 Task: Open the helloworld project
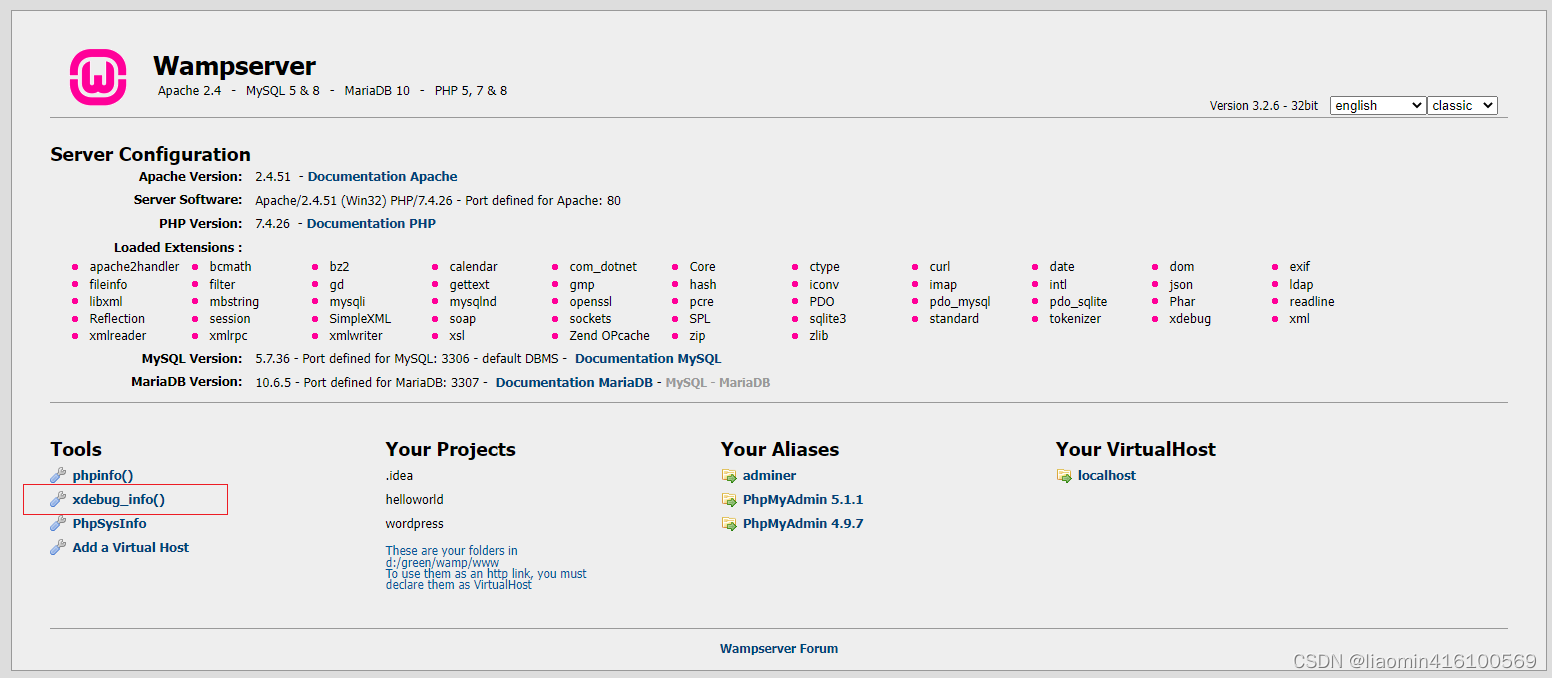pyautogui.click(x=412, y=499)
